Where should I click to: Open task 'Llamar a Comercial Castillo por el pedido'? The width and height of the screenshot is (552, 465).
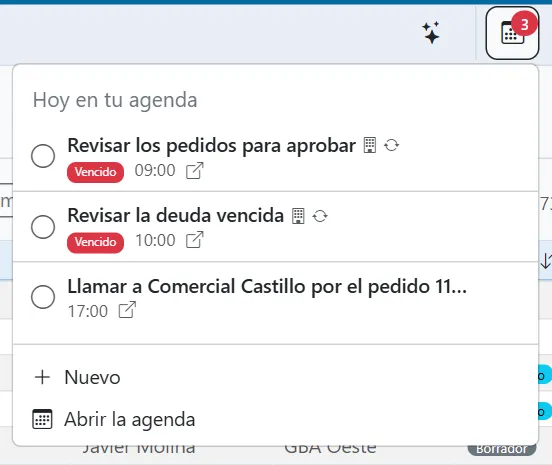click(x=267, y=286)
